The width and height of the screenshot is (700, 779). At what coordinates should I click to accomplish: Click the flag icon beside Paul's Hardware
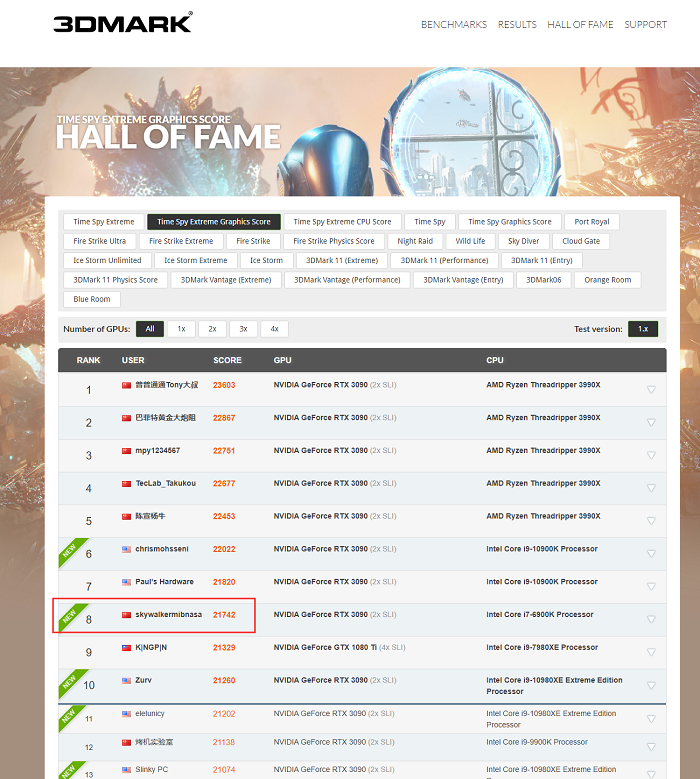(126, 582)
